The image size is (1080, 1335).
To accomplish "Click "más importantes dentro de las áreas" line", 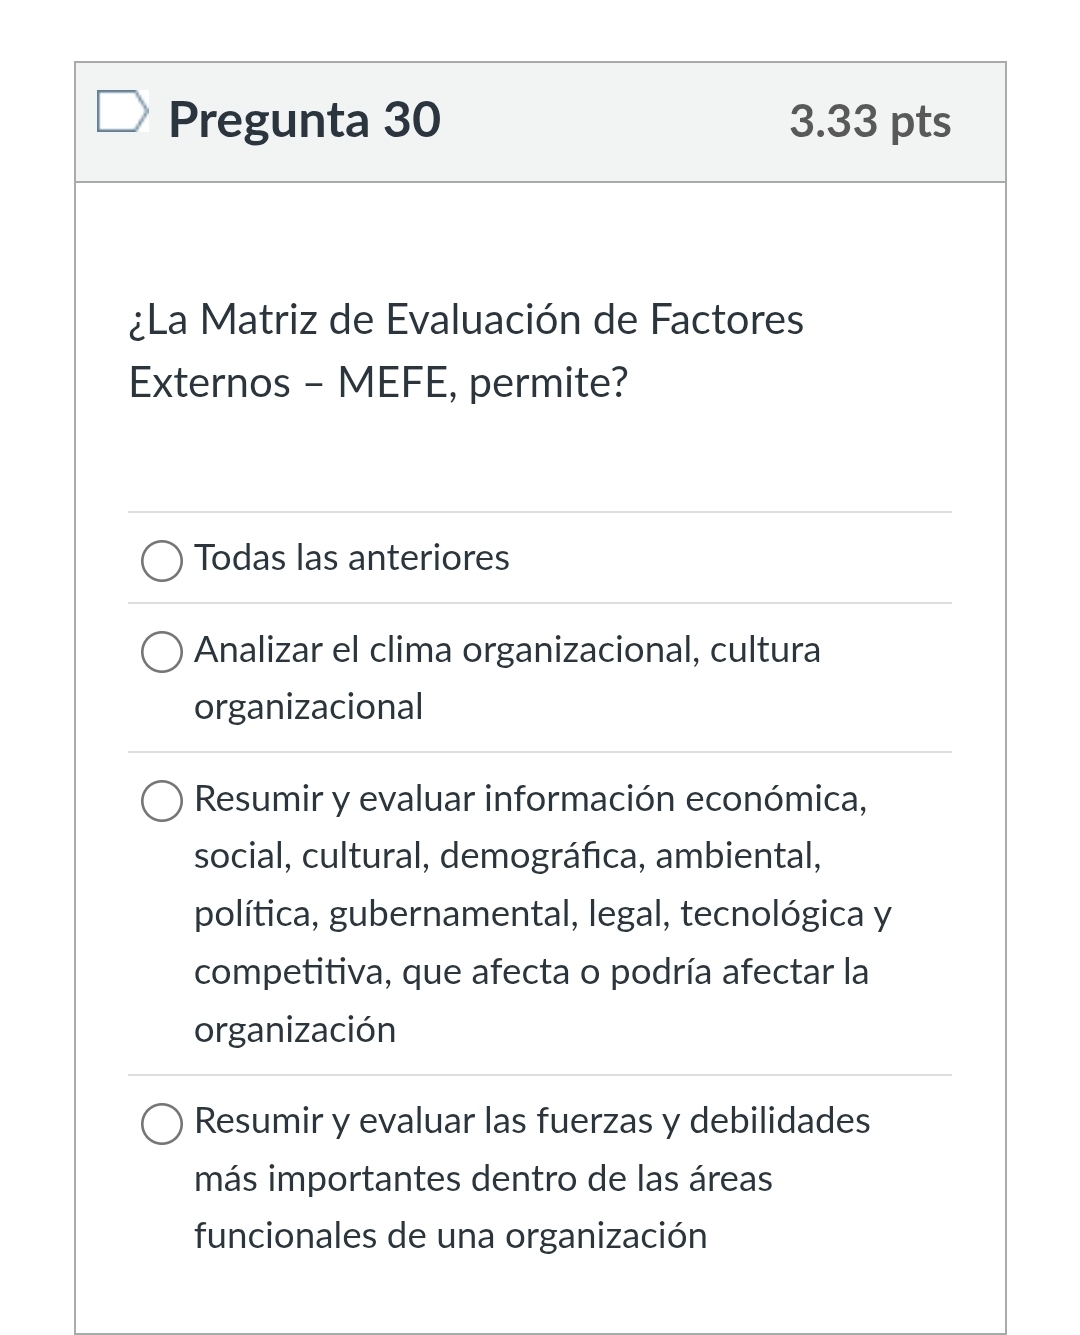I will [483, 1179].
